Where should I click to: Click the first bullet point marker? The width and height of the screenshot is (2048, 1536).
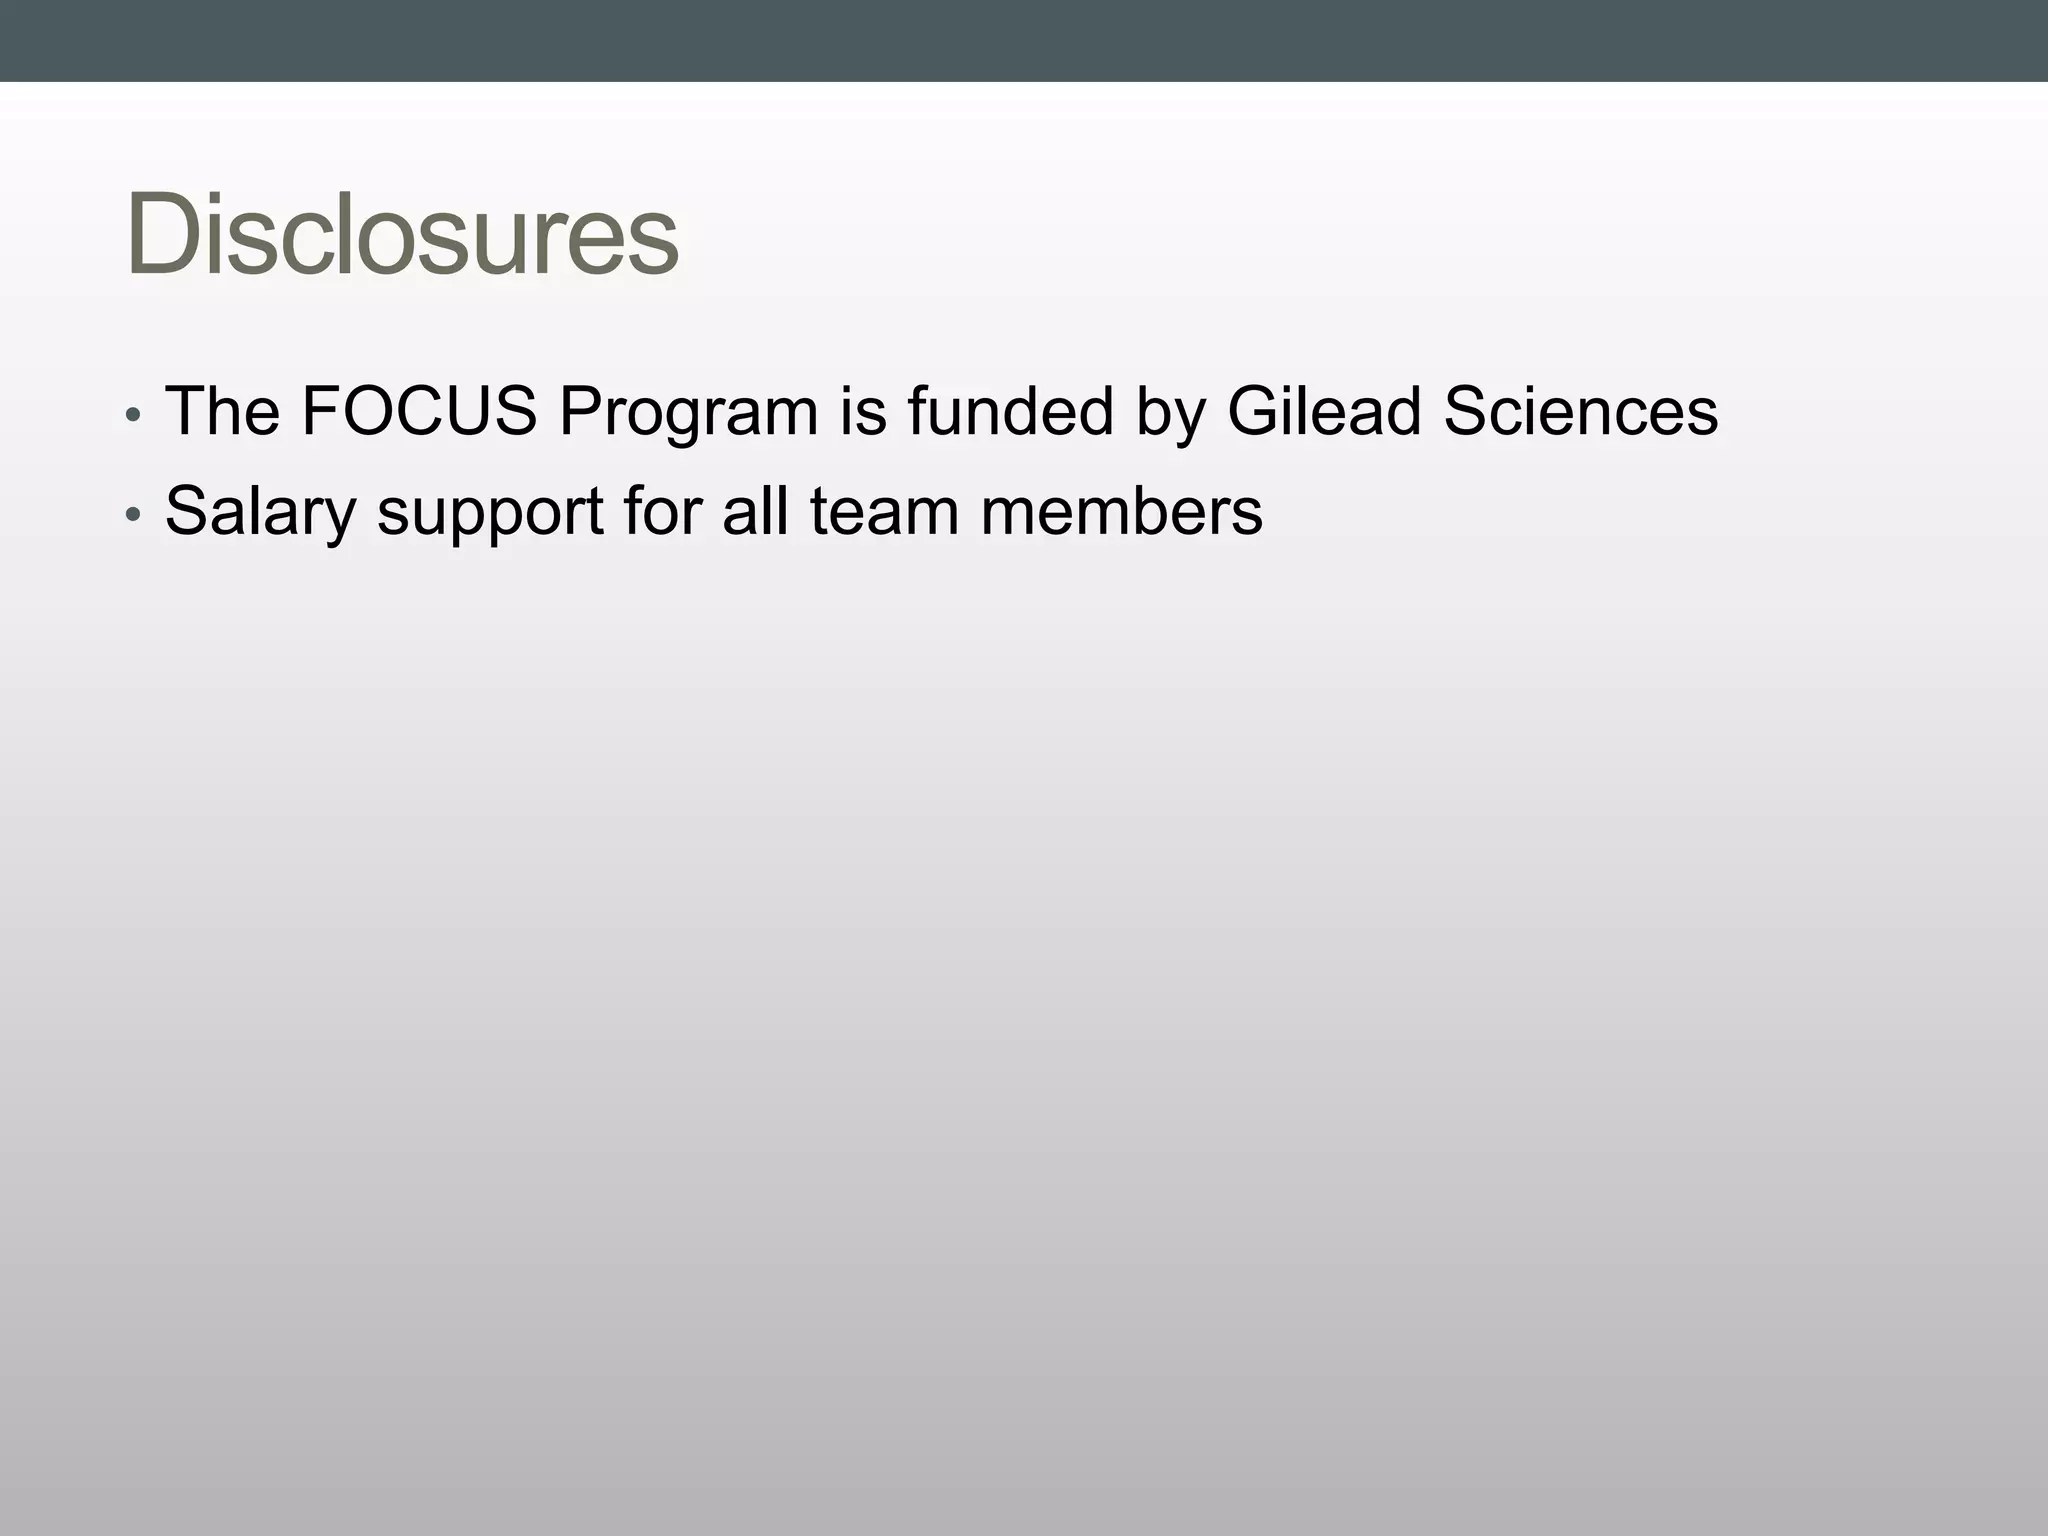tap(134, 415)
